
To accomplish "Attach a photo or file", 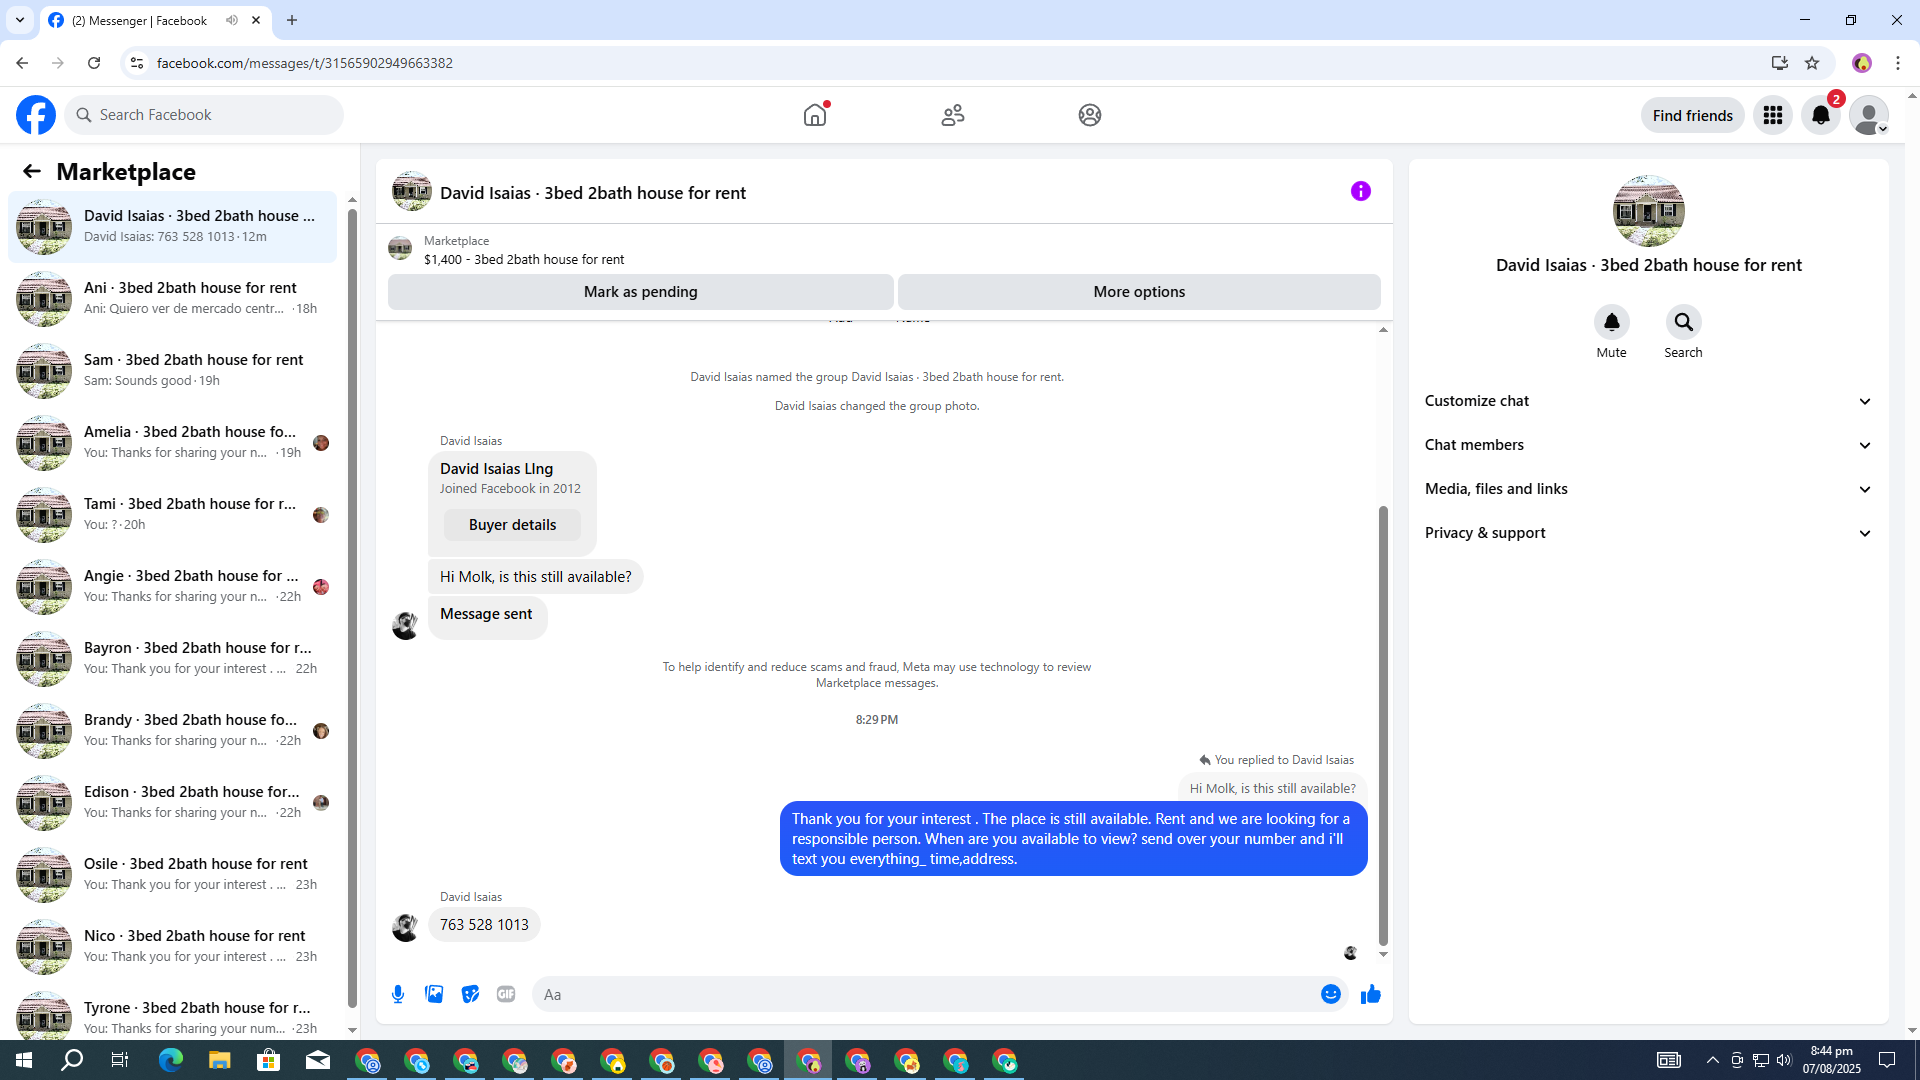I will click(x=434, y=994).
